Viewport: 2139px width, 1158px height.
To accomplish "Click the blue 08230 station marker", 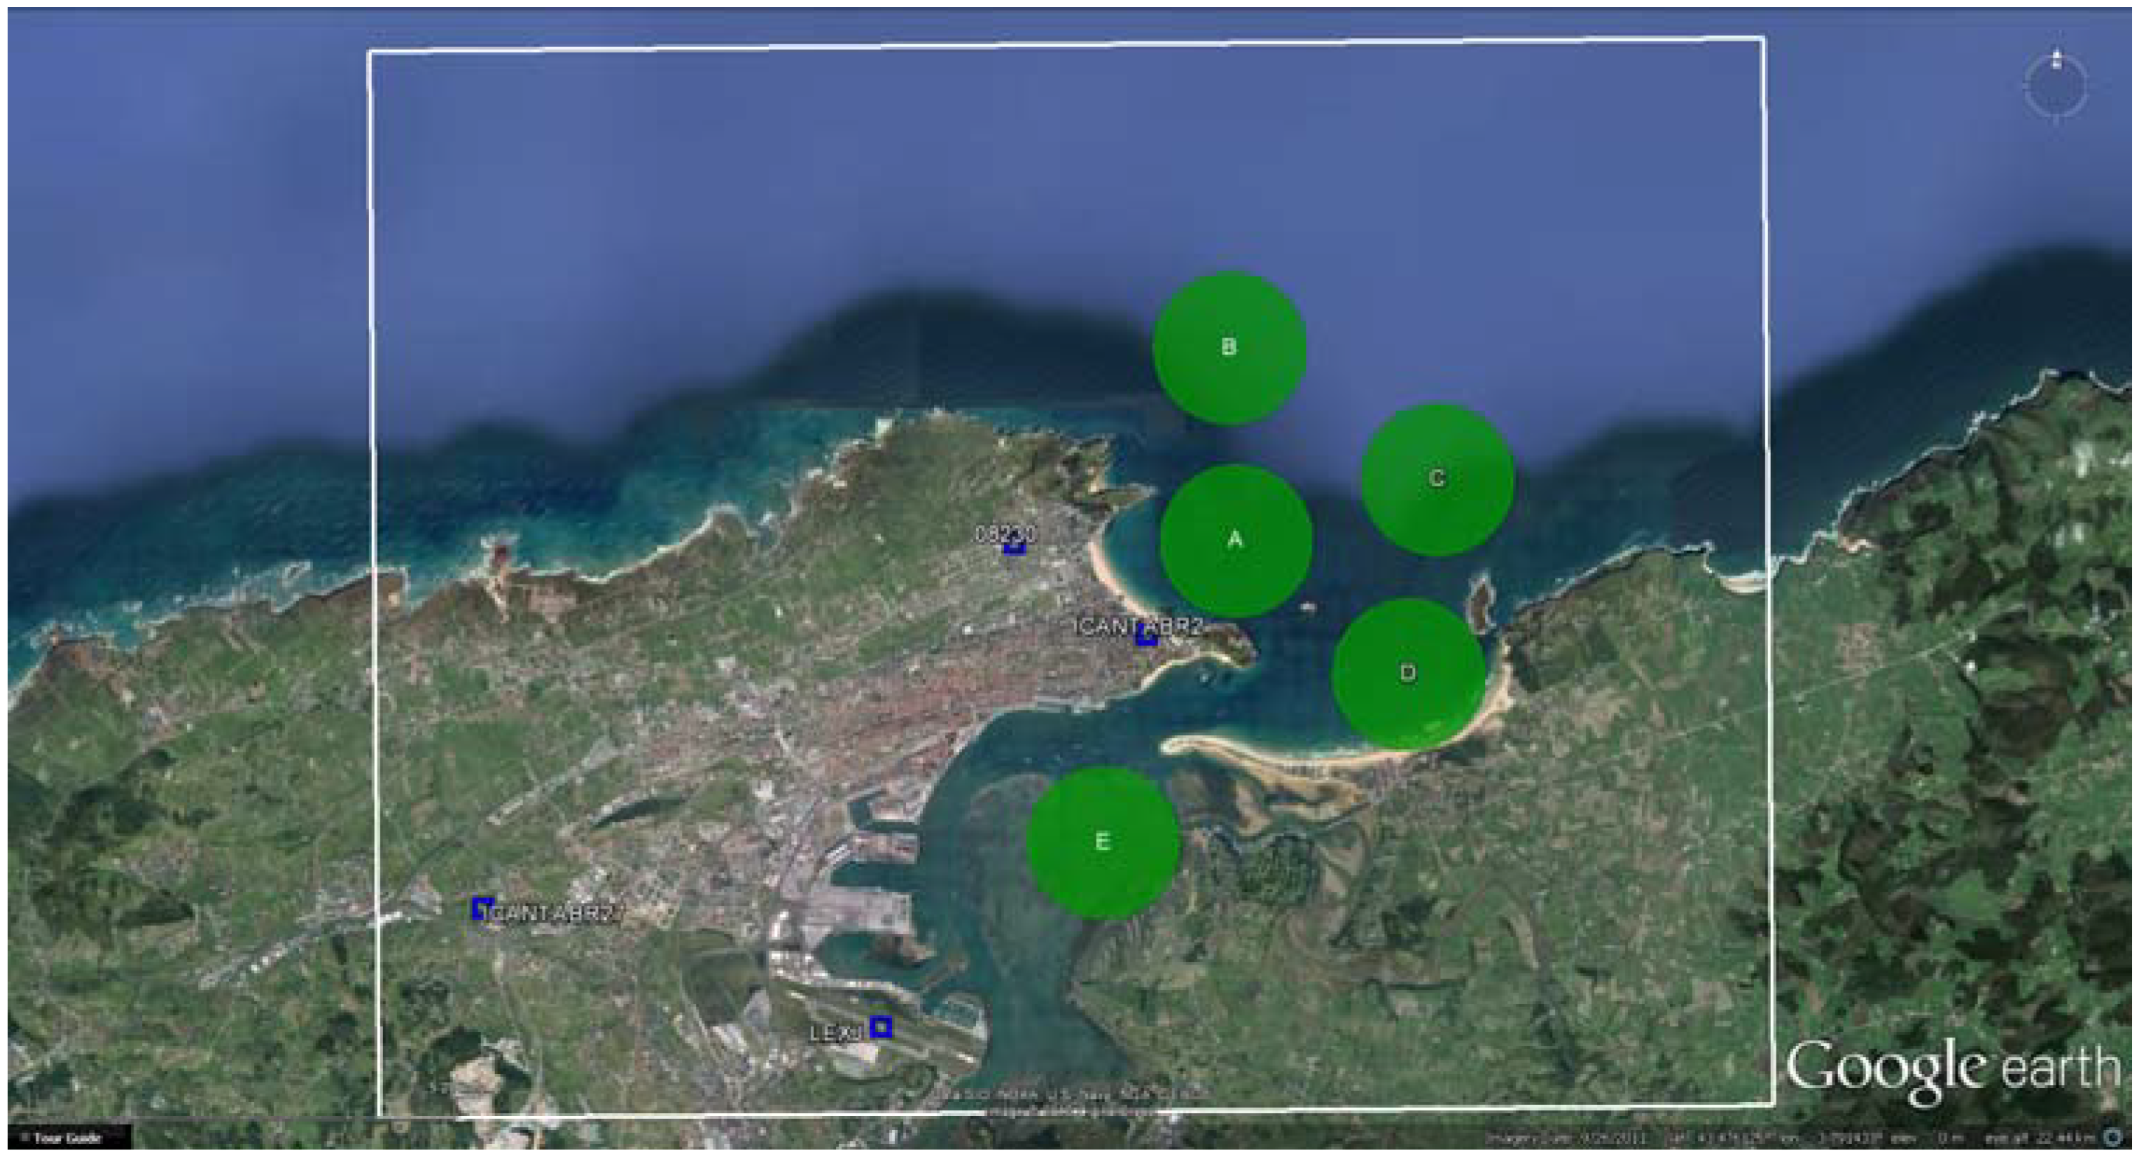I will pos(1014,546).
